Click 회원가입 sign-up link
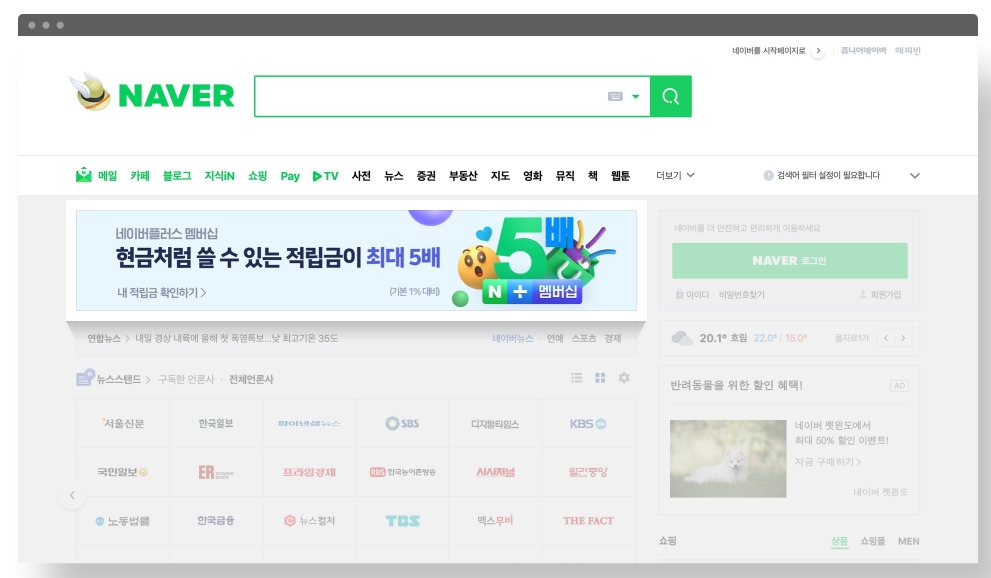This screenshot has width=991, height=578. (x=880, y=294)
